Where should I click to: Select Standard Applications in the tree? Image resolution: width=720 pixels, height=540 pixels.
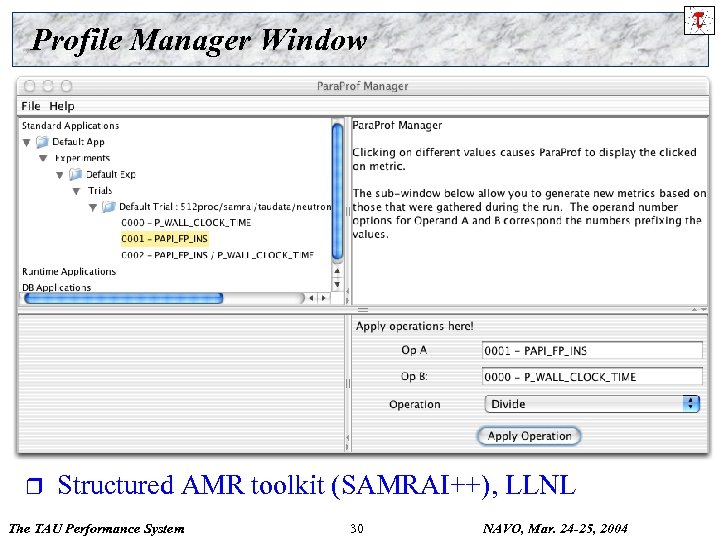70,126
